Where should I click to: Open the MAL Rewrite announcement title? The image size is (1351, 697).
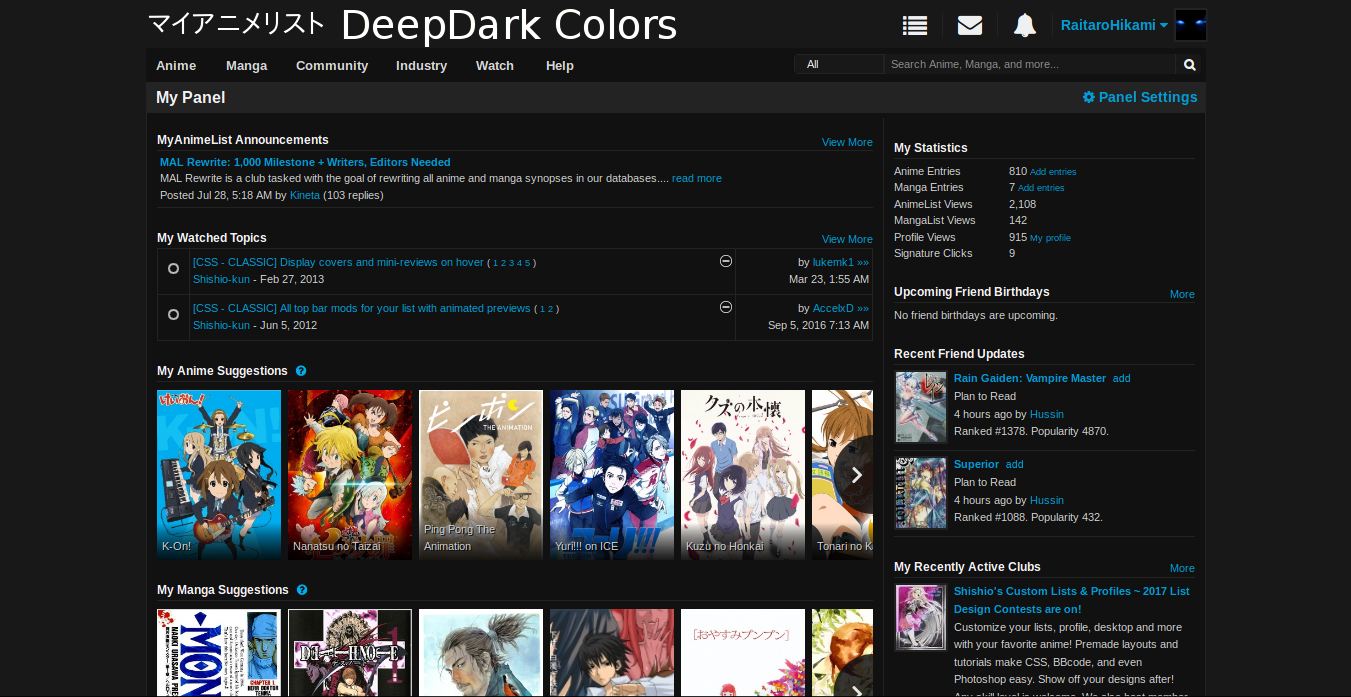click(305, 162)
